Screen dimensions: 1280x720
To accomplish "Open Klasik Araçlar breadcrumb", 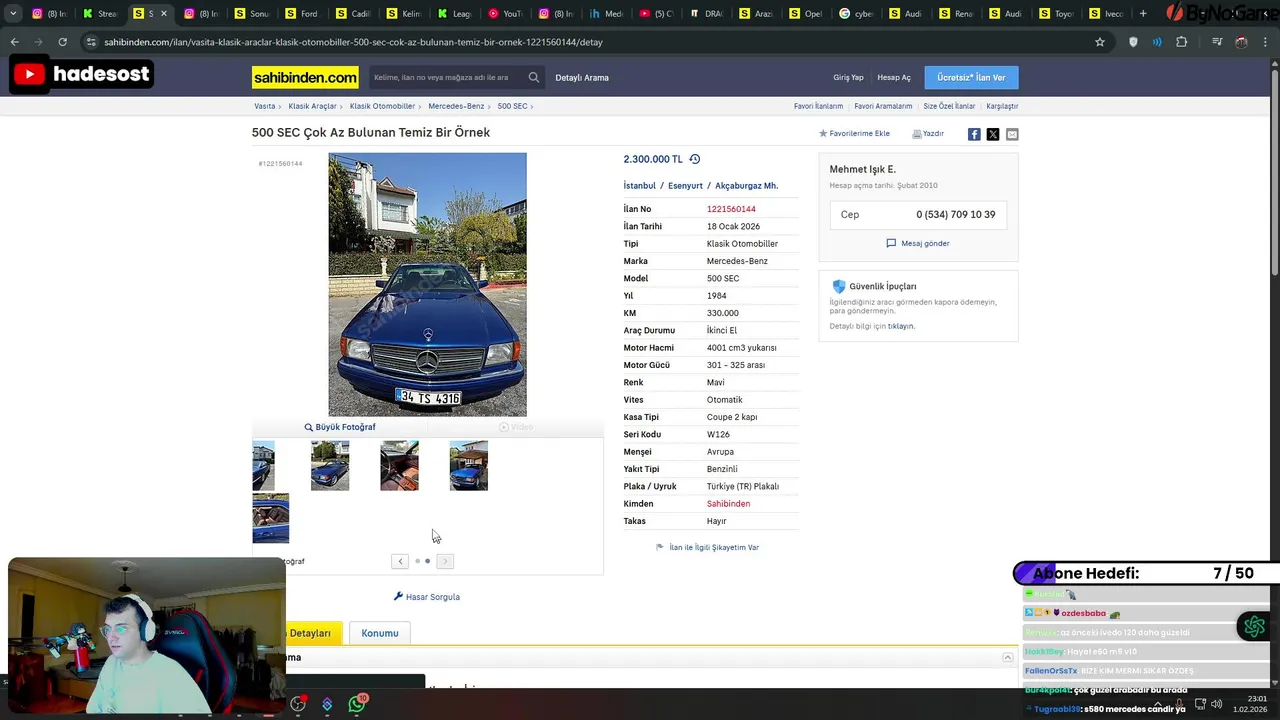I will 312,106.
